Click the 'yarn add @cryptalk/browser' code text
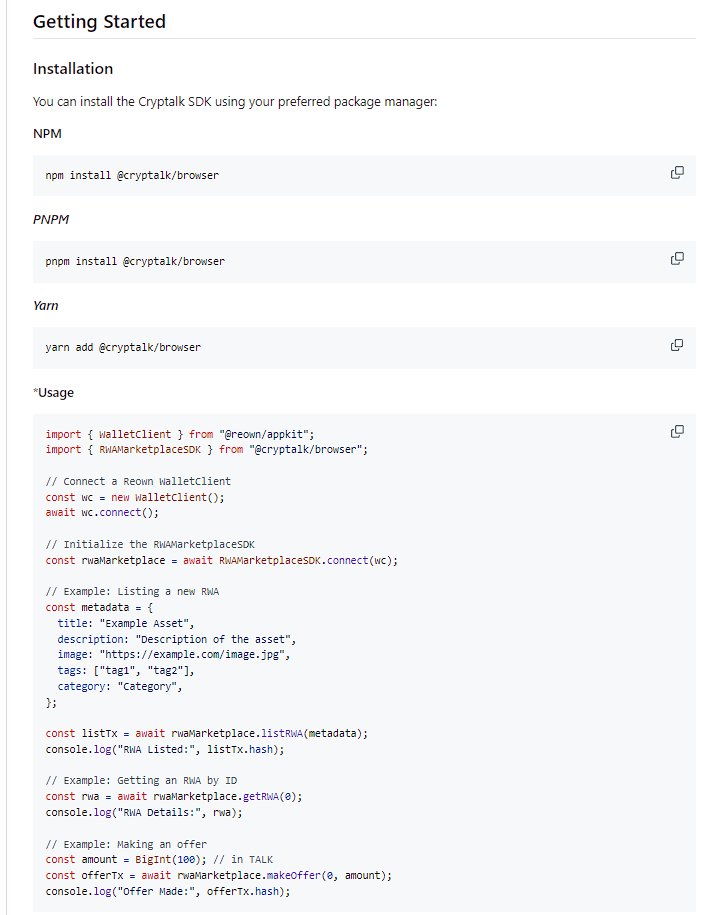Image resolution: width=714 pixels, height=915 pixels. coord(123,347)
